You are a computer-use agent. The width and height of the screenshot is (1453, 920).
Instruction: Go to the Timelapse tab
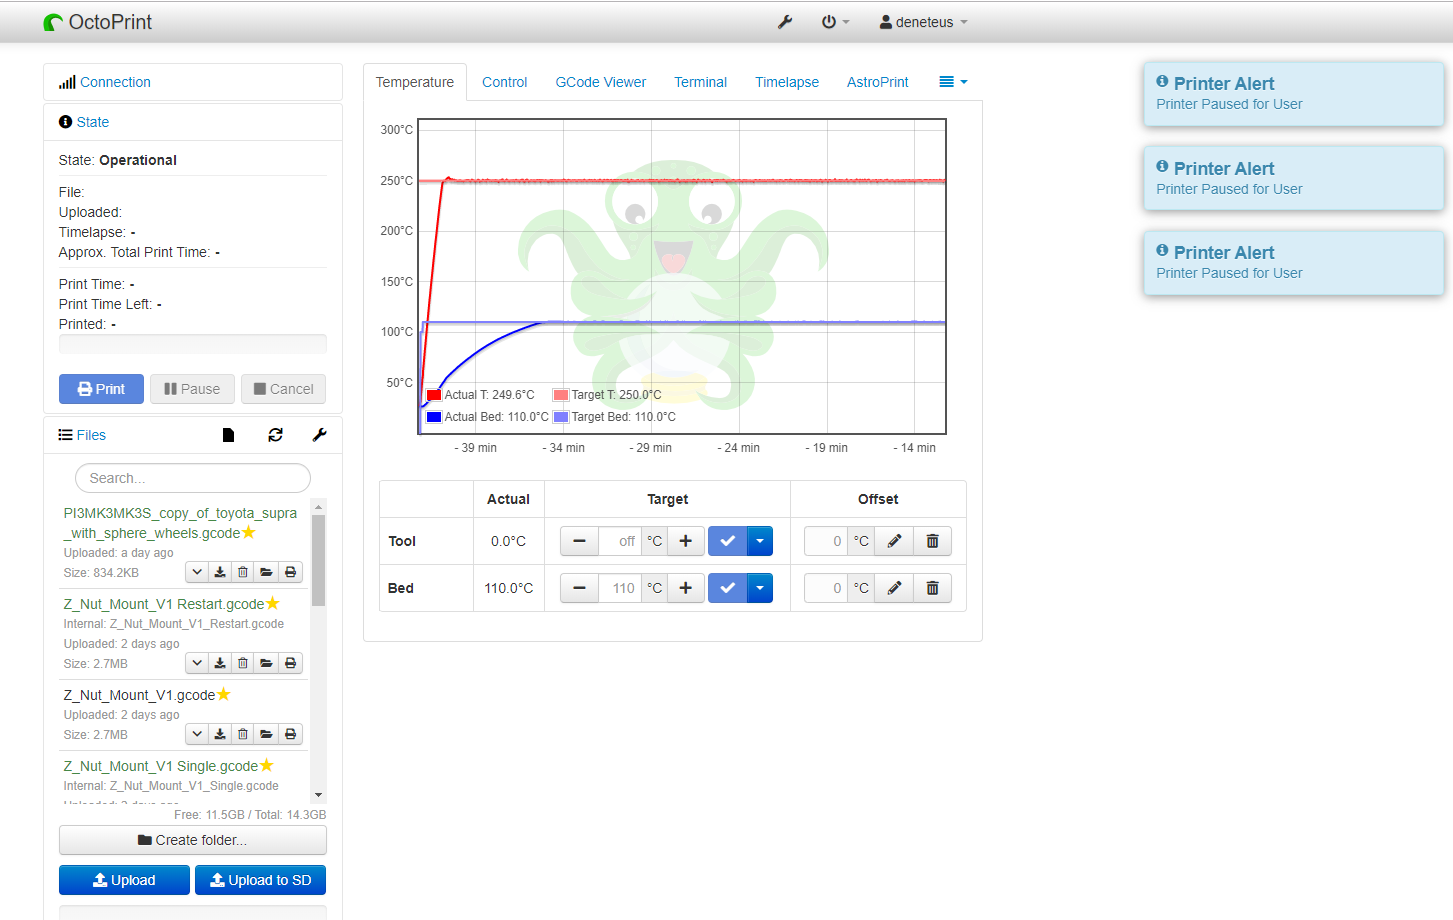click(787, 82)
